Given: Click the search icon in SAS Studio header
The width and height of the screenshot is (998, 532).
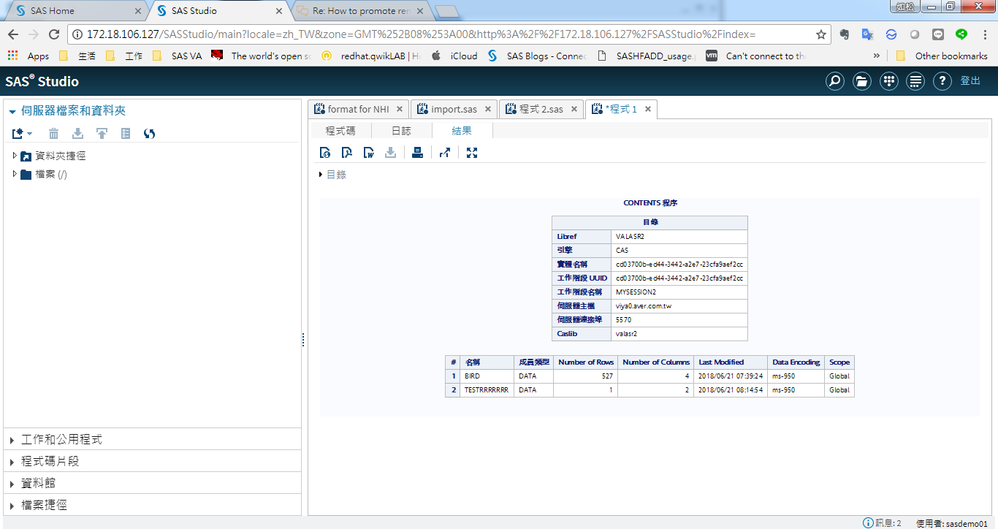Looking at the screenshot, I should tap(835, 81).
